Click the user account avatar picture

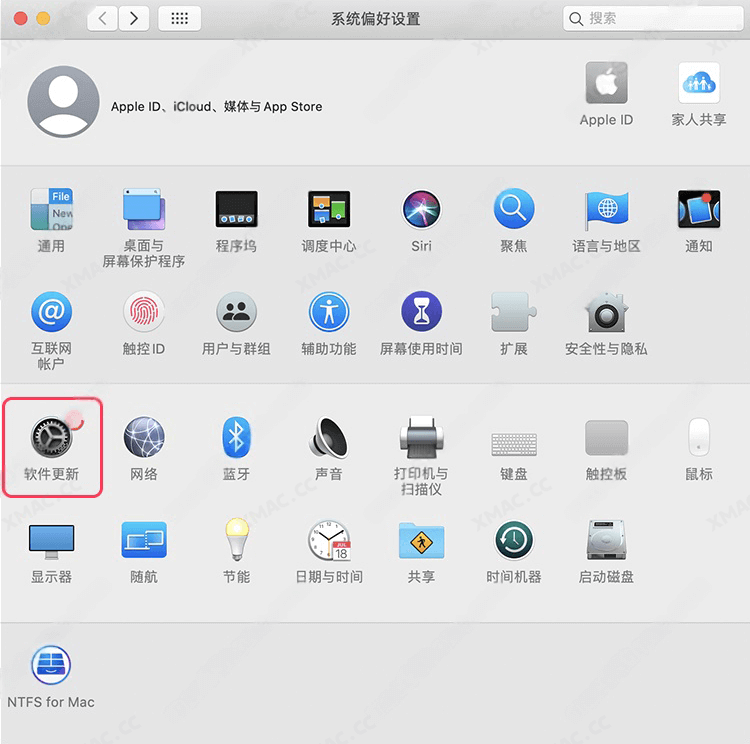pyautogui.click(x=63, y=102)
